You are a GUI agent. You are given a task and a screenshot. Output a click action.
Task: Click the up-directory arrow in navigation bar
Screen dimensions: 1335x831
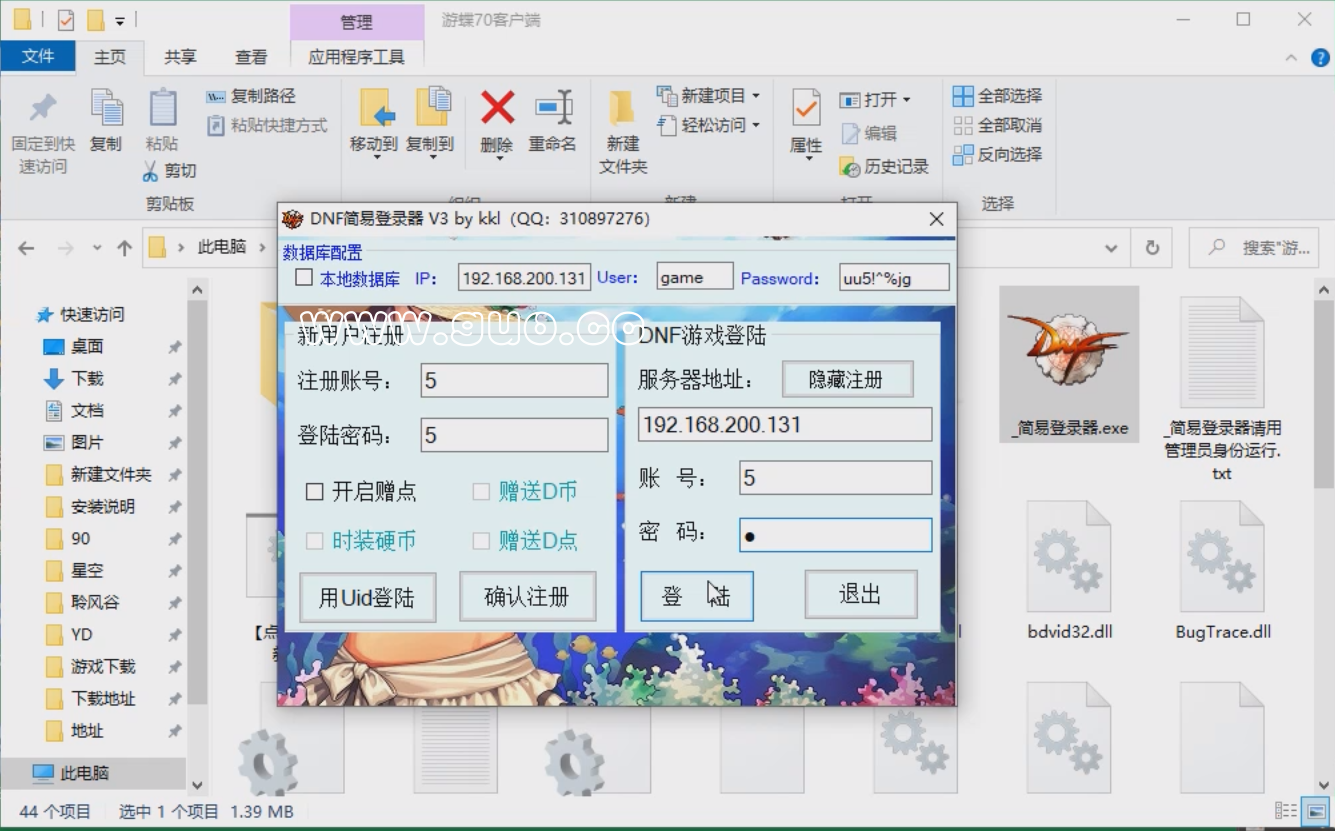tap(124, 248)
